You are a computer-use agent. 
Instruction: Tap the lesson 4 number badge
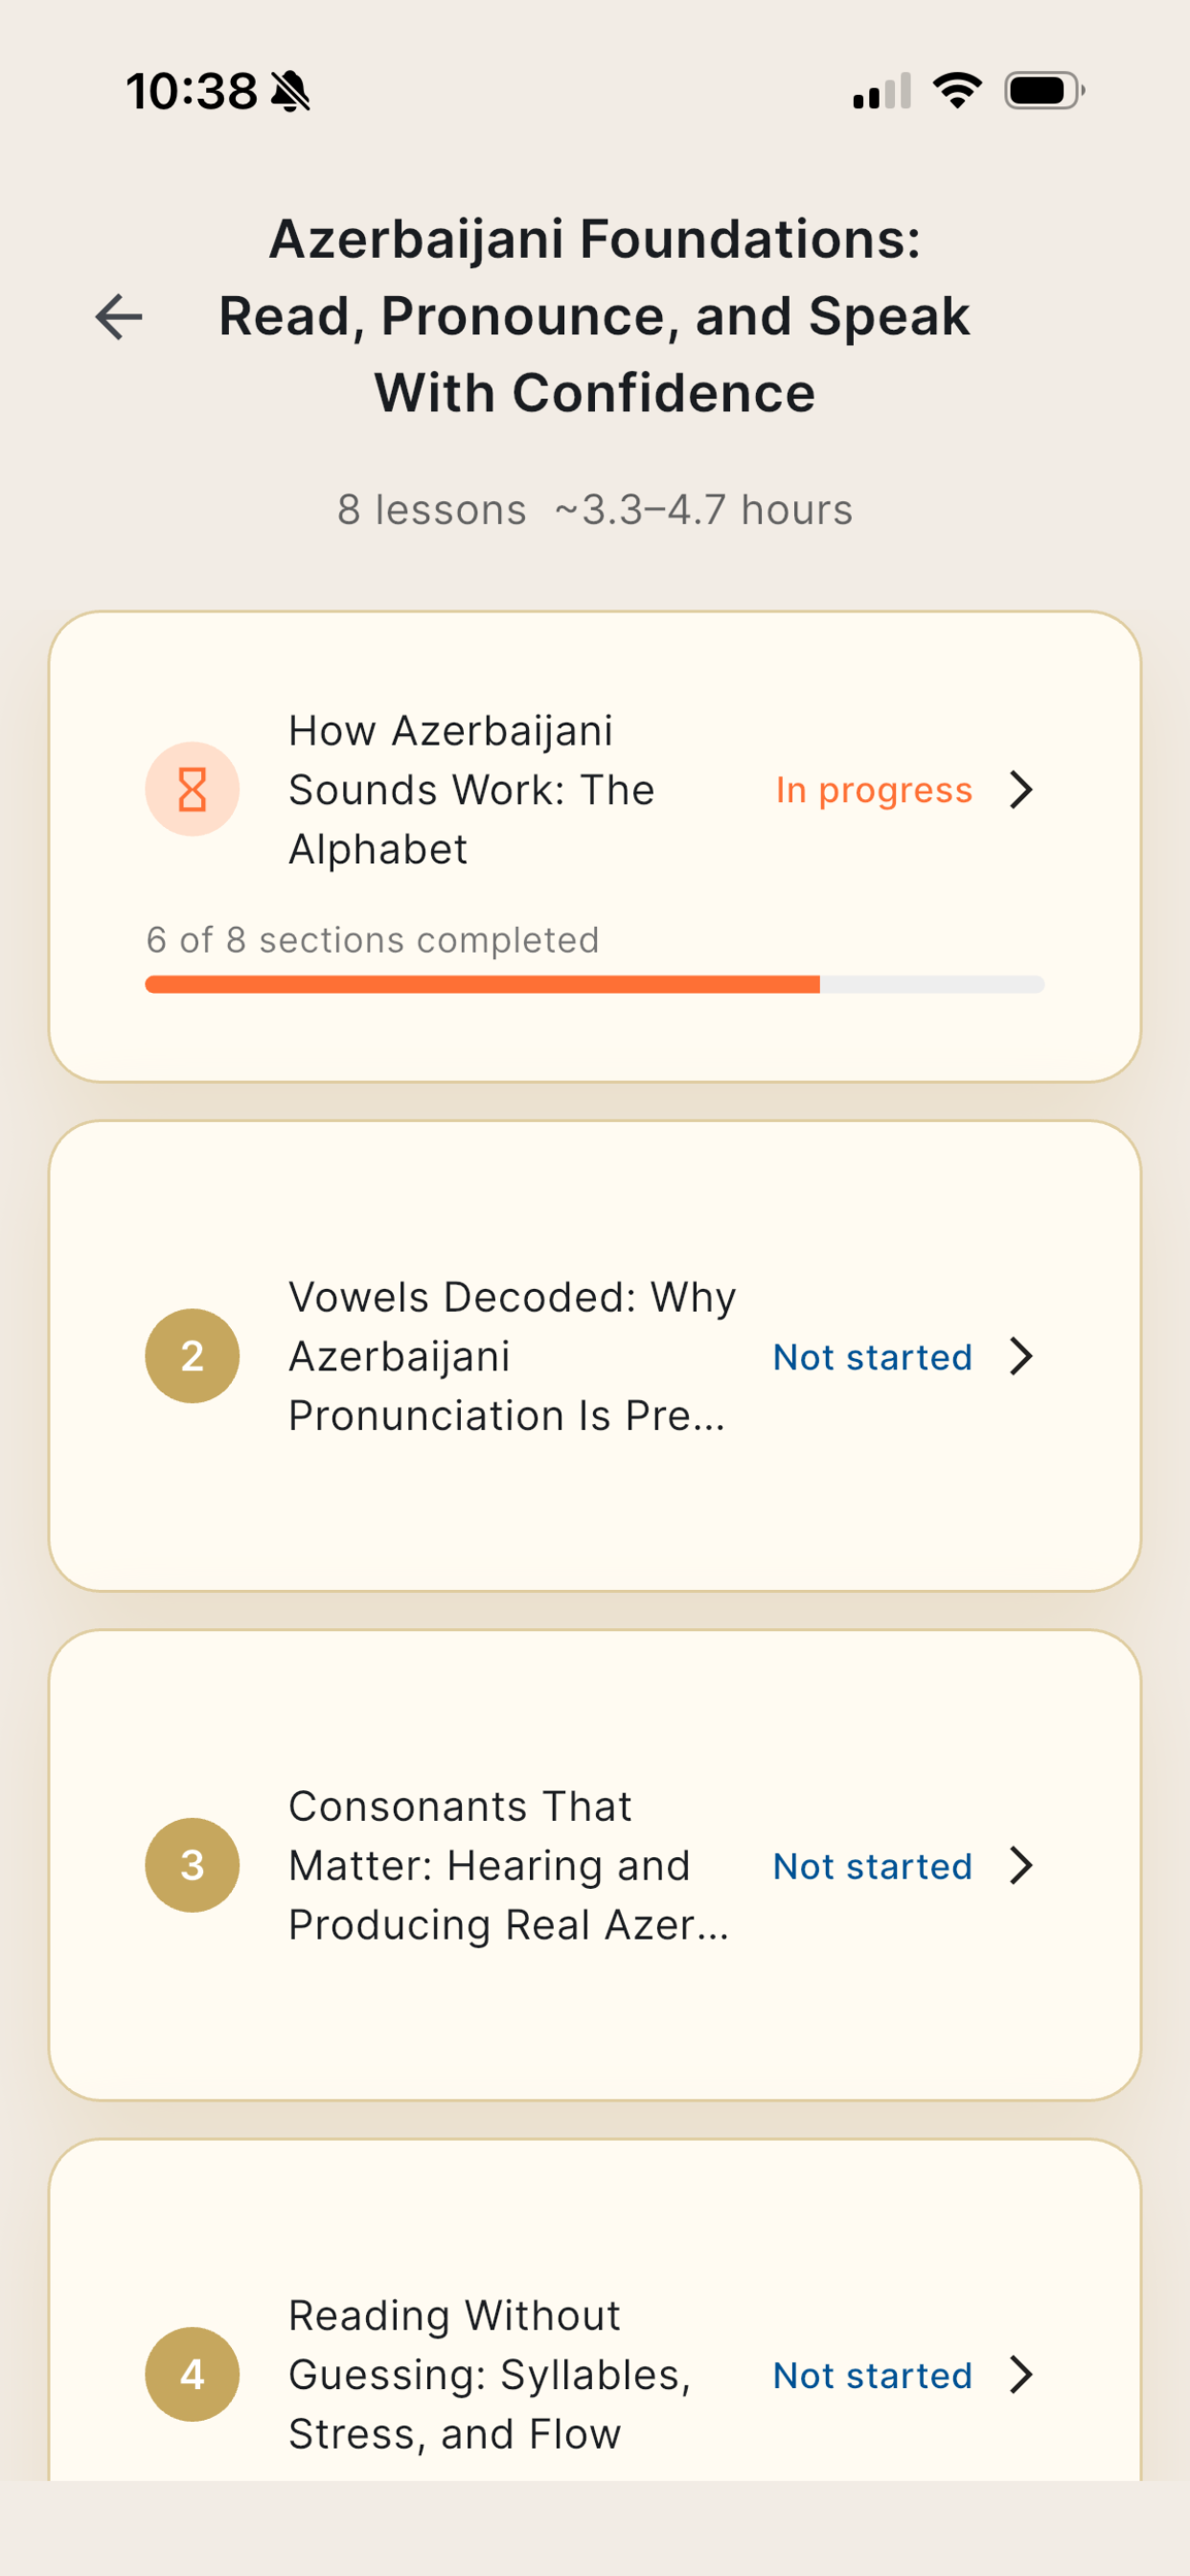(x=192, y=2374)
